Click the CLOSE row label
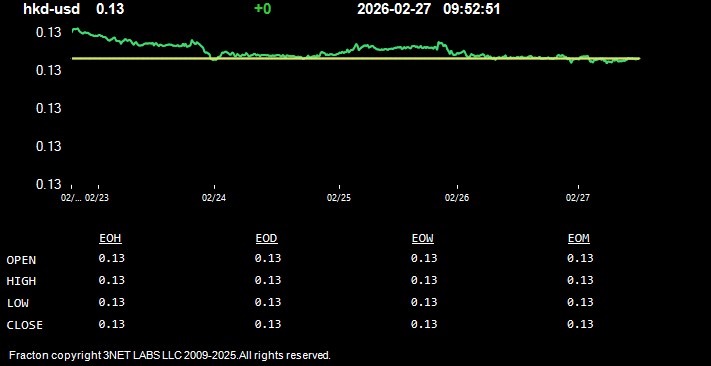Viewport: 711px width, 366px height. click(x=25, y=325)
